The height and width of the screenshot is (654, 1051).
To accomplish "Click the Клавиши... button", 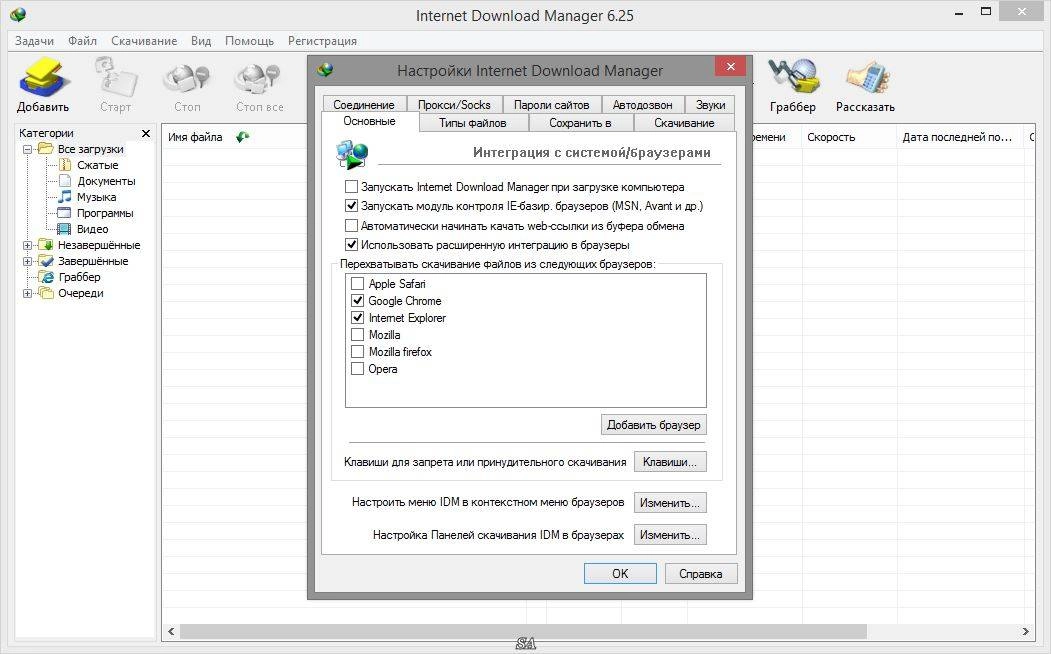I will coord(670,462).
